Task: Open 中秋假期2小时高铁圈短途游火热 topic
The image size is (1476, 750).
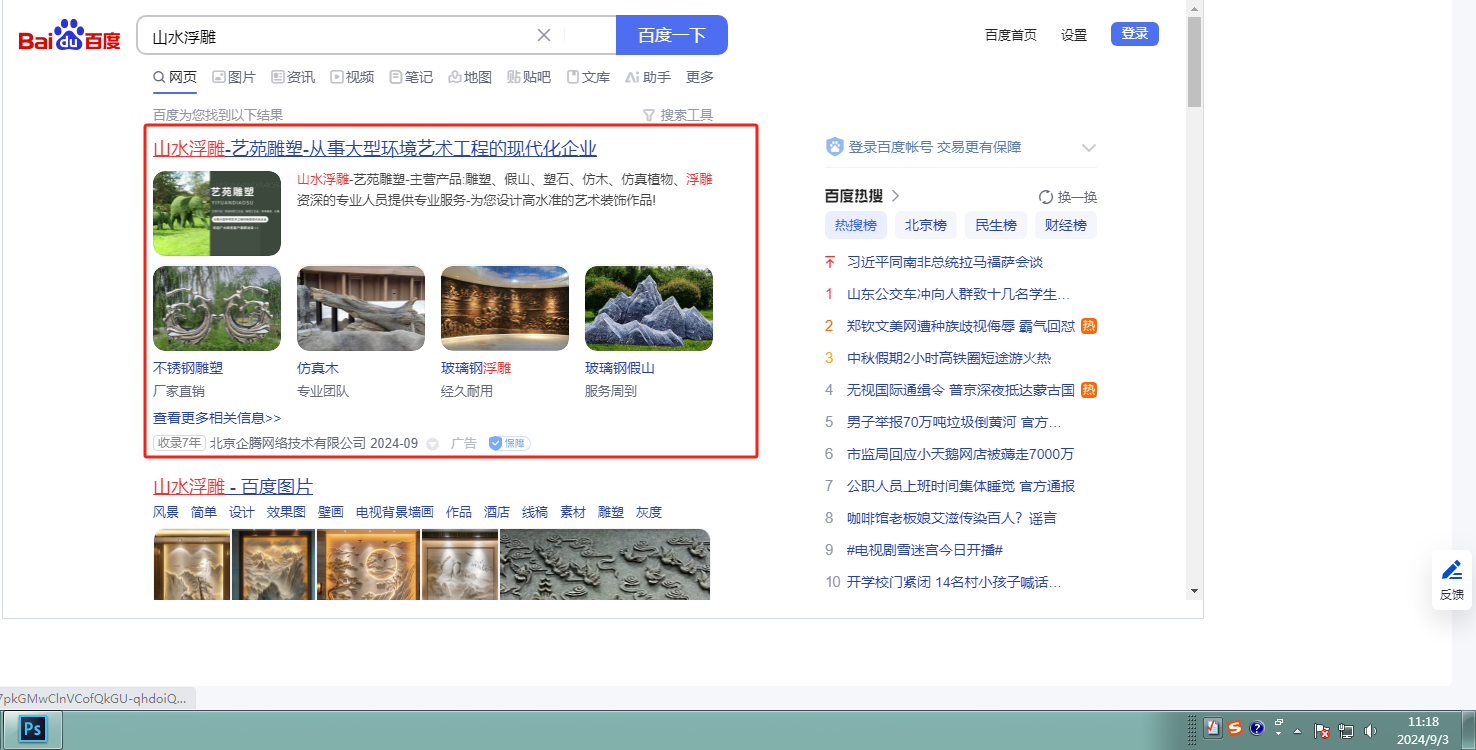Action: coord(949,358)
